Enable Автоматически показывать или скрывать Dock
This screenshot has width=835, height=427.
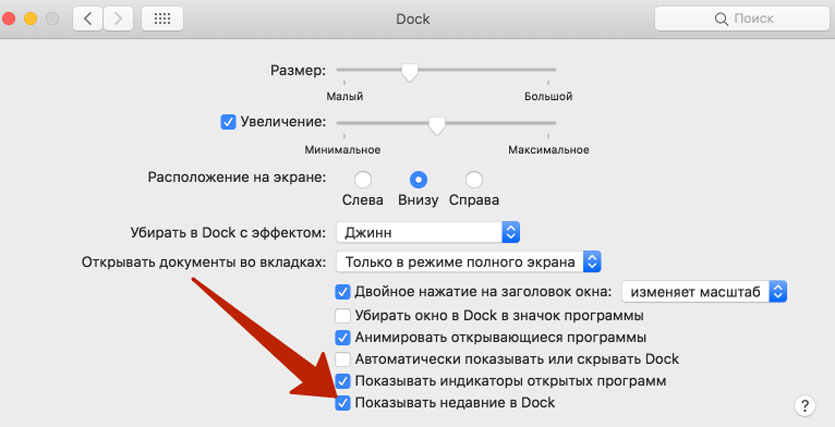[343, 359]
